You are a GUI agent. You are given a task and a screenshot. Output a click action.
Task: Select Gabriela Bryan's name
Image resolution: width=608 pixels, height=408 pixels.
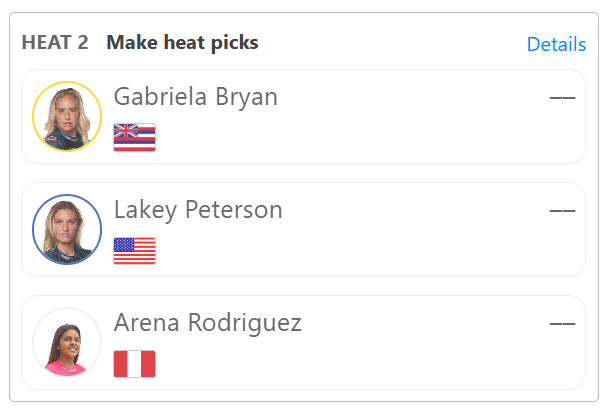196,97
